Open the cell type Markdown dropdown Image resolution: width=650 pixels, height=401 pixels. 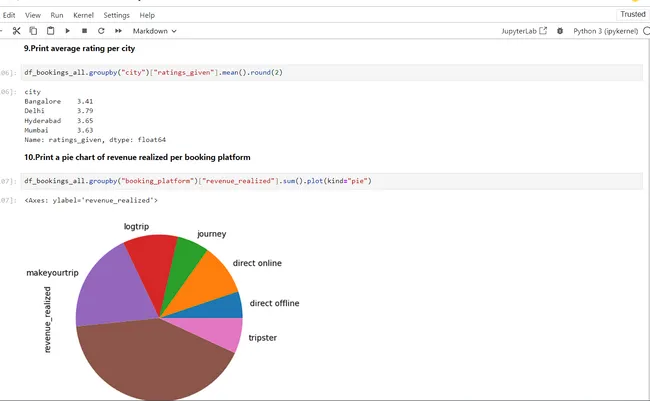click(x=154, y=31)
